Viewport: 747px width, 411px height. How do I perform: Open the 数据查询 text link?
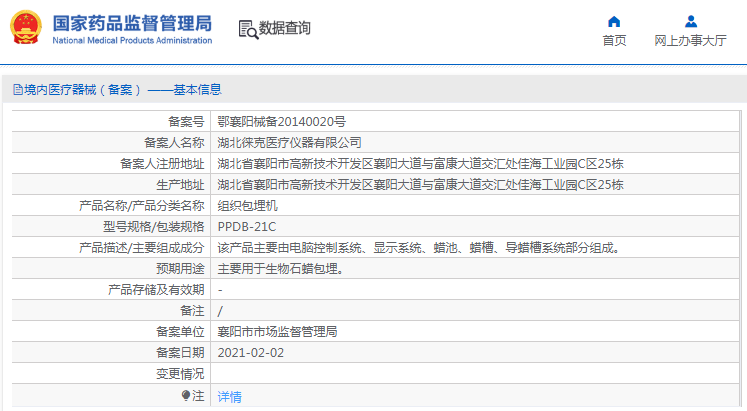[285, 29]
